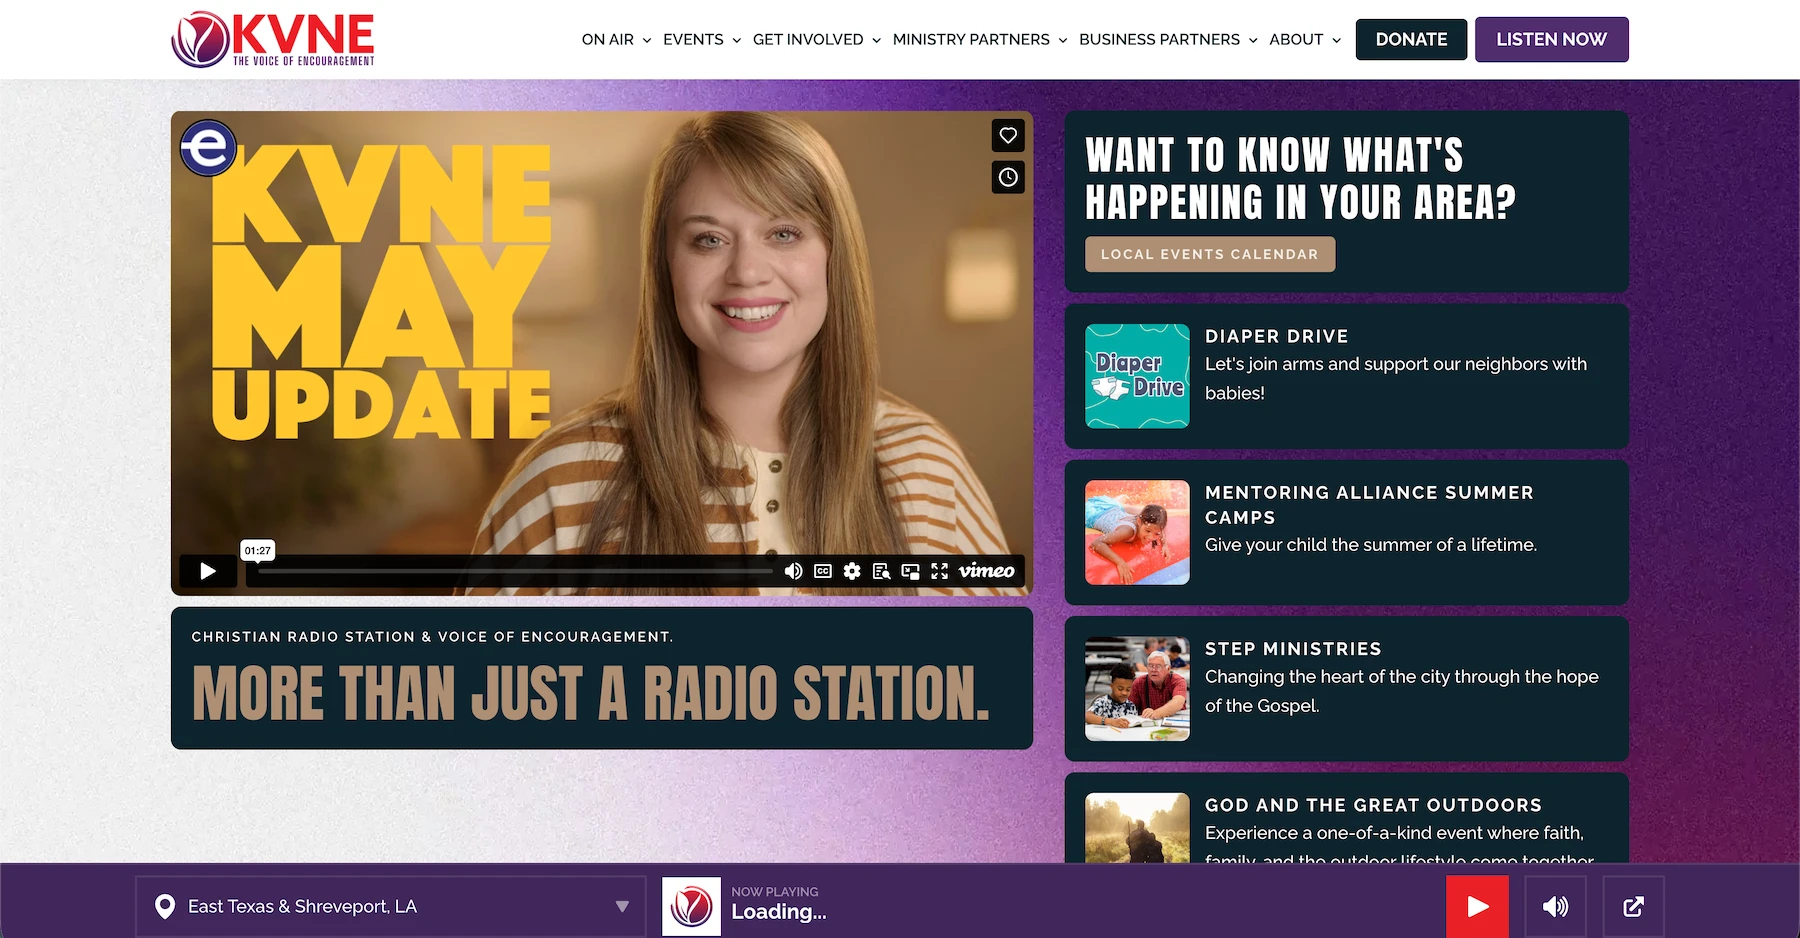Open MENTORING ALLIANCE SUMMER CAMPS heading

tap(1369, 505)
